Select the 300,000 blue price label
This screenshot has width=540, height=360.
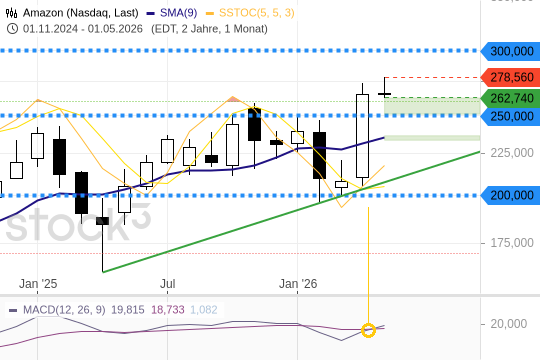coord(511,51)
